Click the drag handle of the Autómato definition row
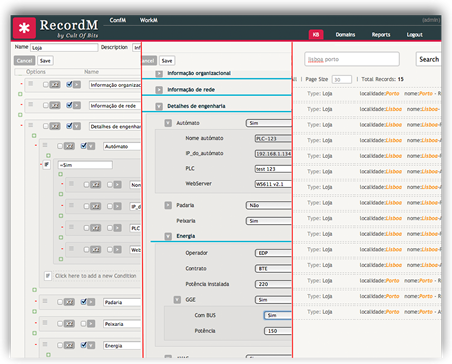 point(45,145)
